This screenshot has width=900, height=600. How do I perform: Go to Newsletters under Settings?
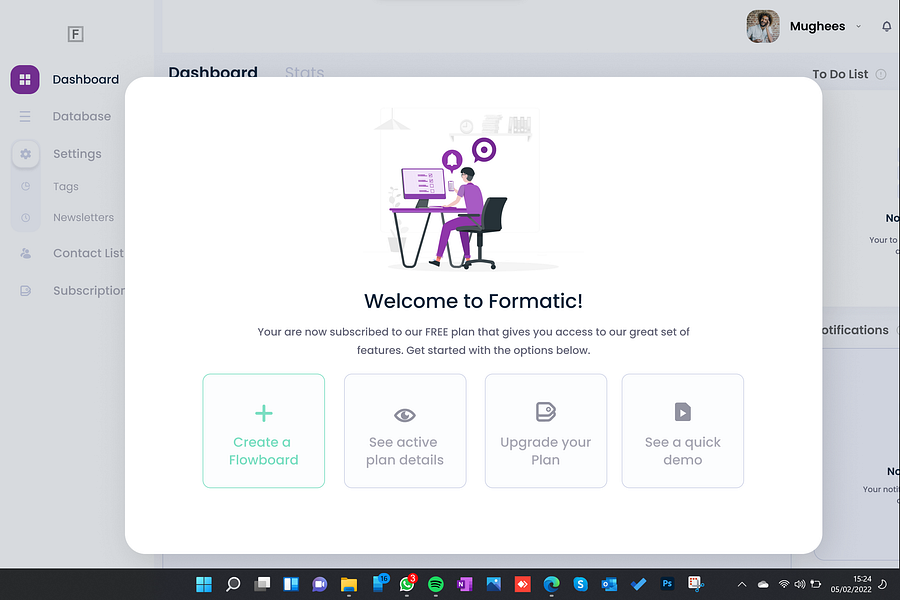coord(83,218)
